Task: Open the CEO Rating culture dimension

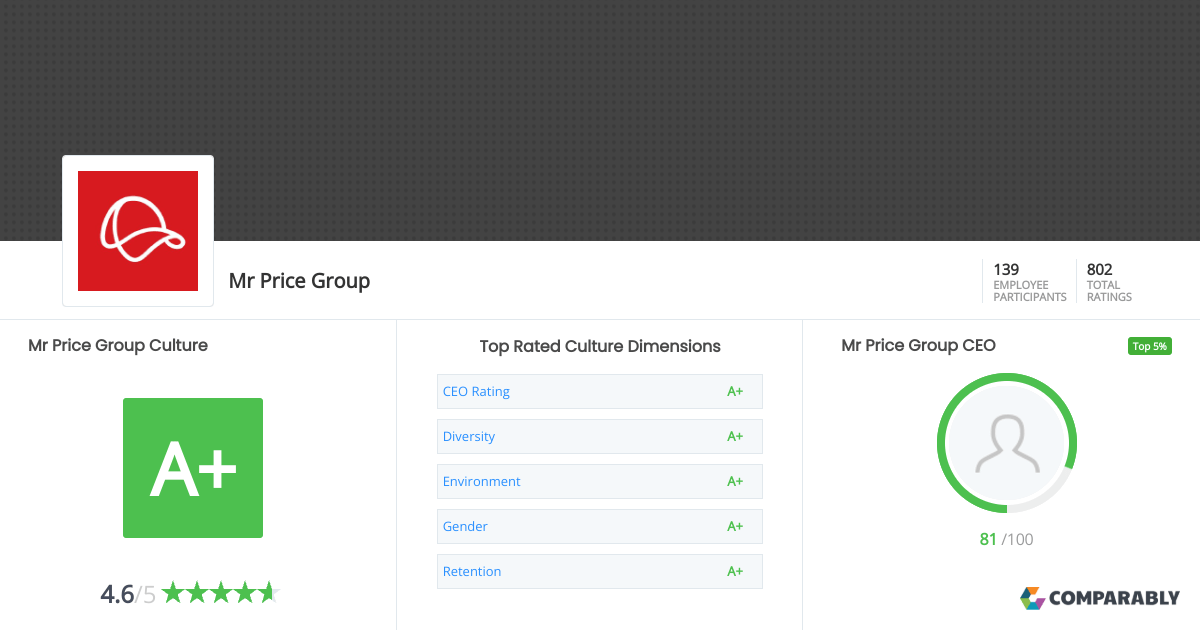Action: point(476,391)
